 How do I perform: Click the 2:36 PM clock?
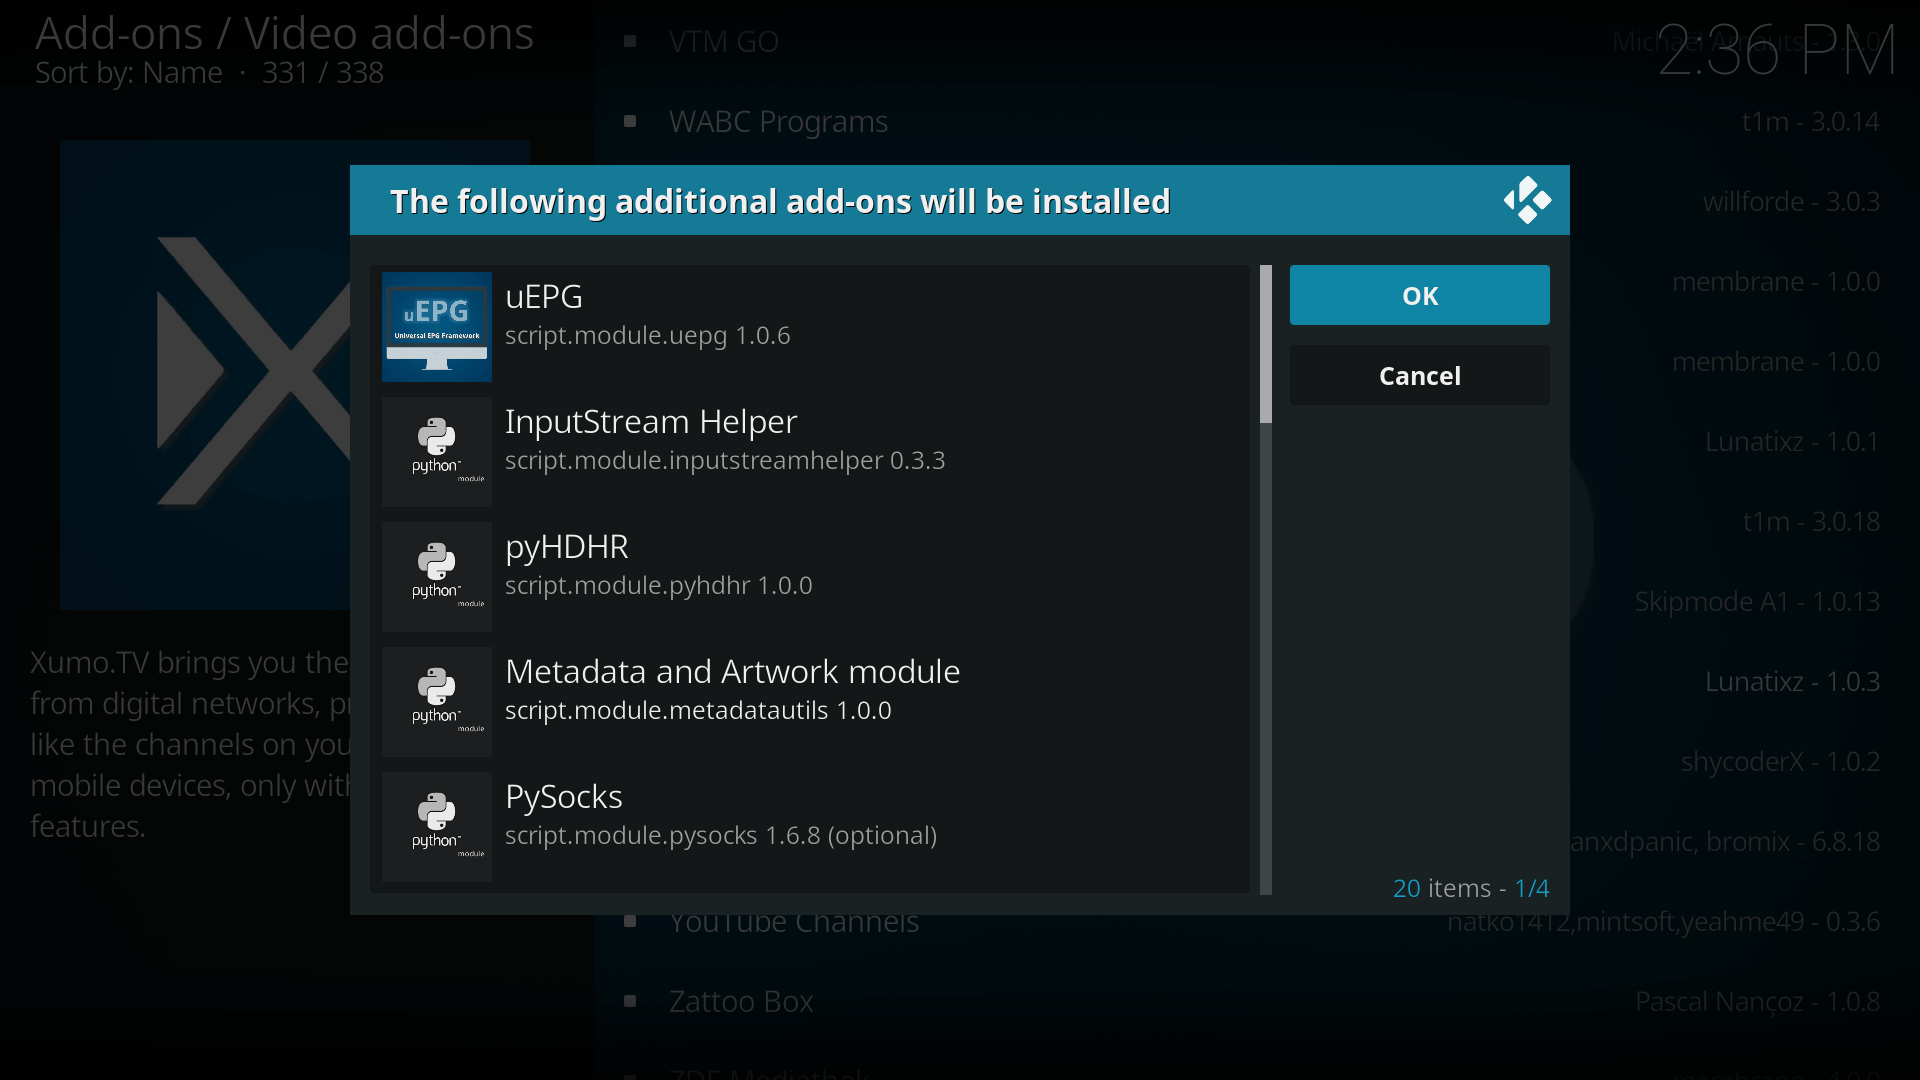pyautogui.click(x=1777, y=51)
